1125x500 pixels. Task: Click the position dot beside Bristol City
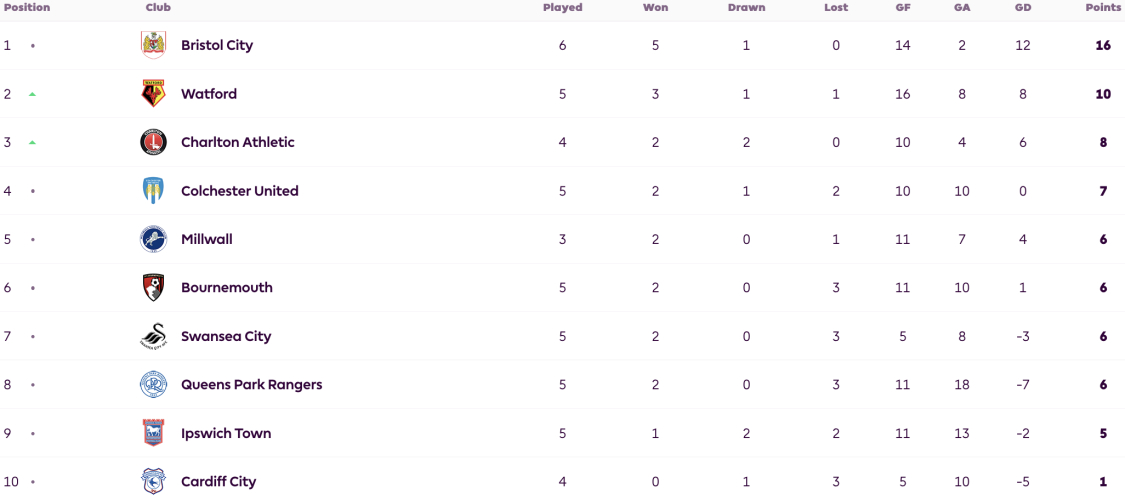[x=32, y=45]
